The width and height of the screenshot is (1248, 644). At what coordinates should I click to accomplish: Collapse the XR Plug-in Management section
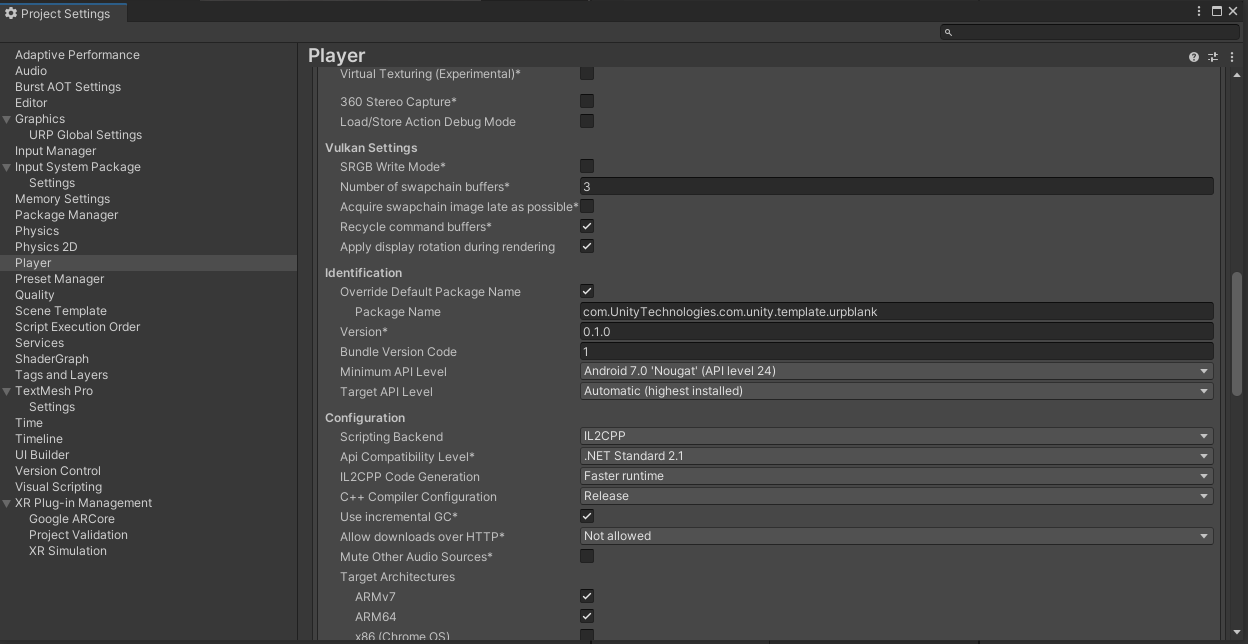click(x=8, y=502)
